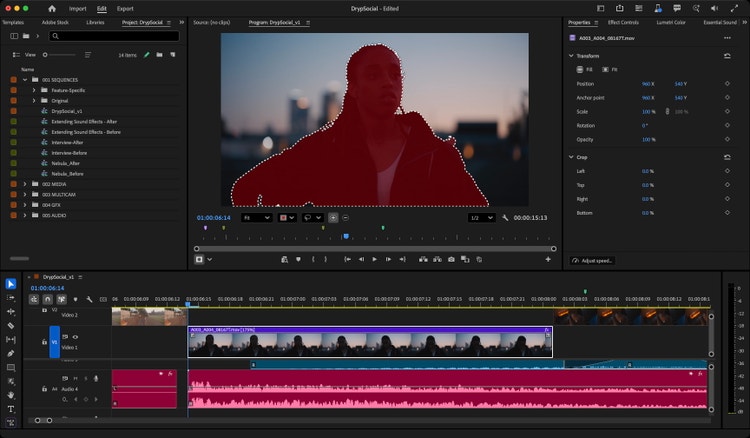Click the Home icon in top bar
The width and height of the screenshot is (750, 438).
coord(52,9)
